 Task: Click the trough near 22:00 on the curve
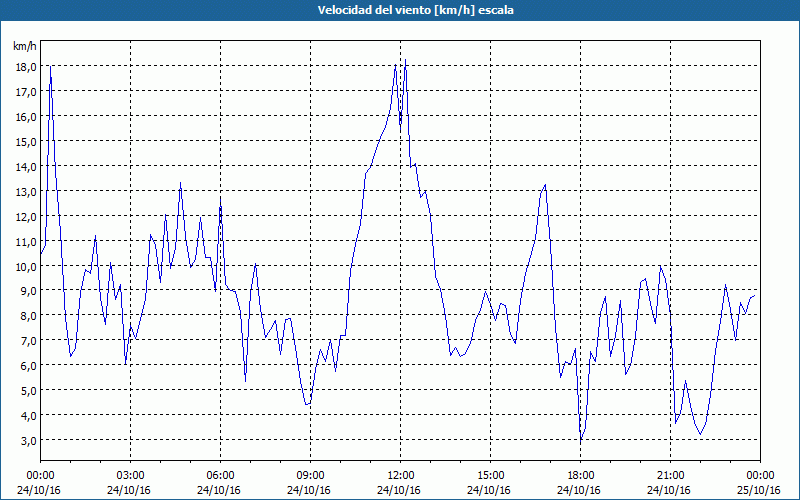(701, 434)
